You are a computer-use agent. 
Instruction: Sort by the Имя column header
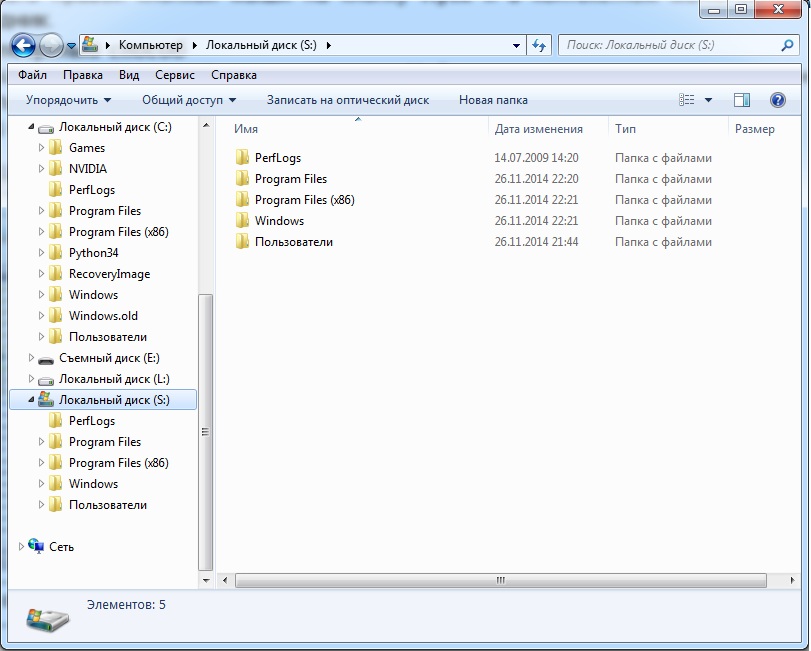tap(246, 129)
